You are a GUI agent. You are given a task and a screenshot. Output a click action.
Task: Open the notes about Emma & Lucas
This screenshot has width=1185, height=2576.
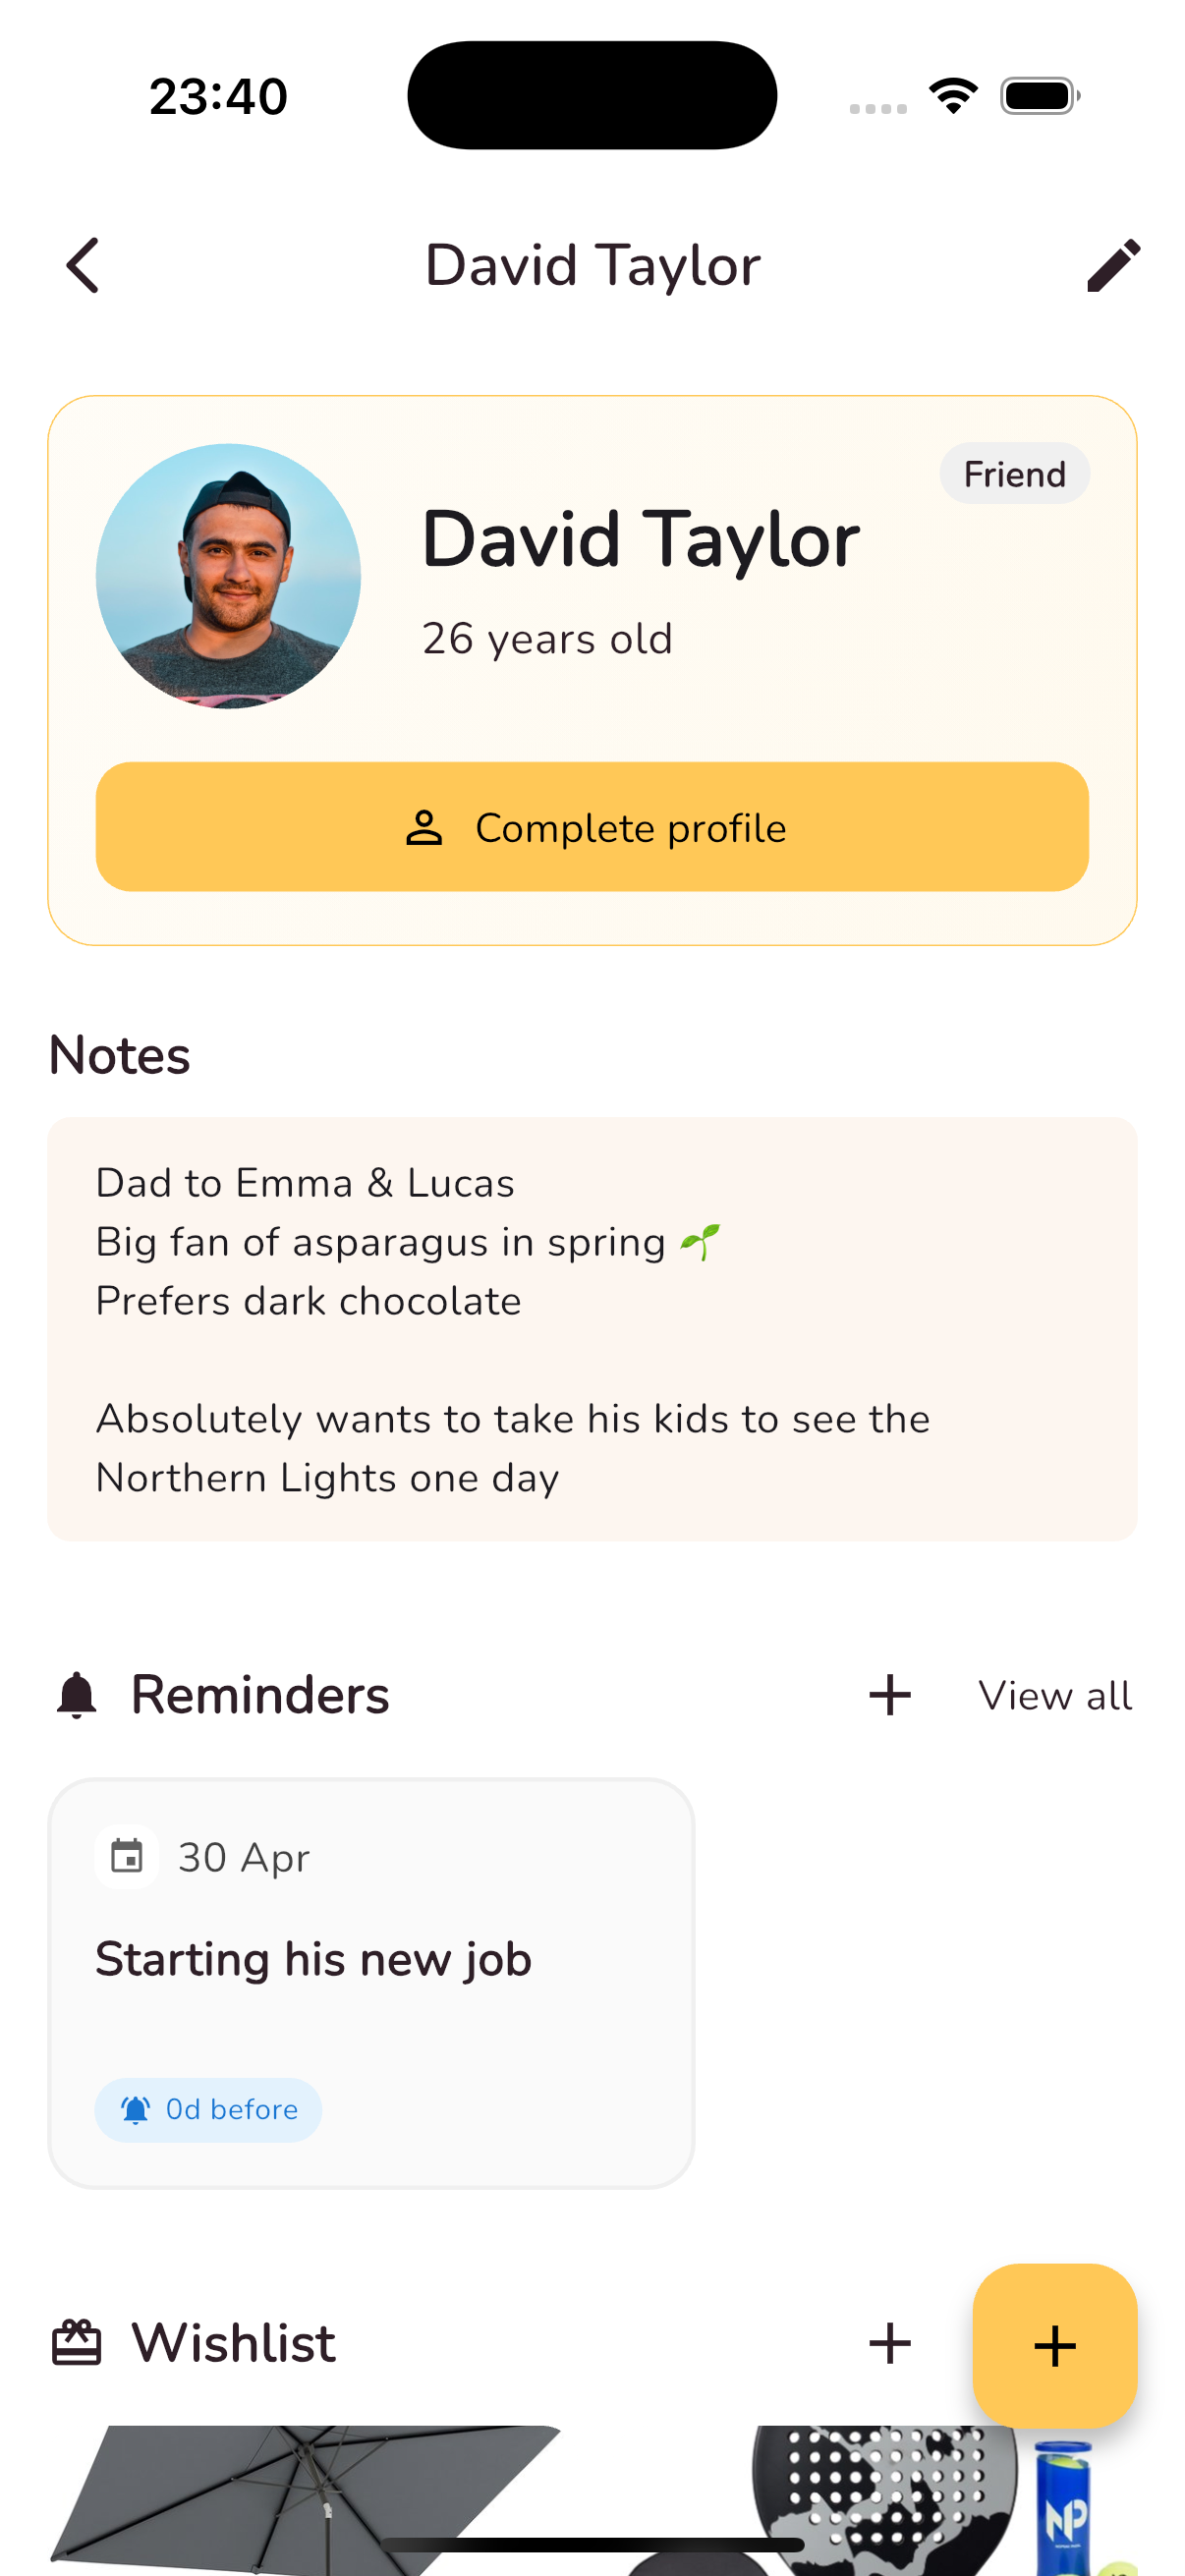coord(592,1329)
